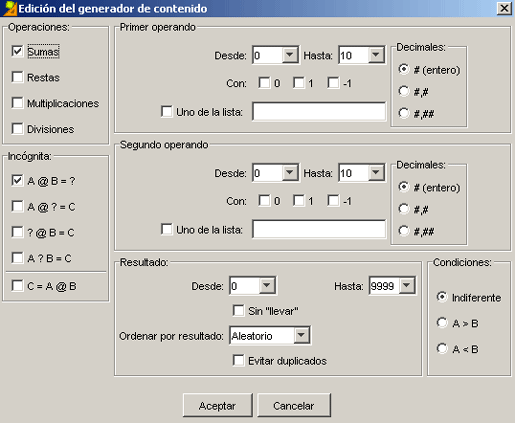
Task: Check Con 1 for Primer operando
Action: (x=299, y=83)
